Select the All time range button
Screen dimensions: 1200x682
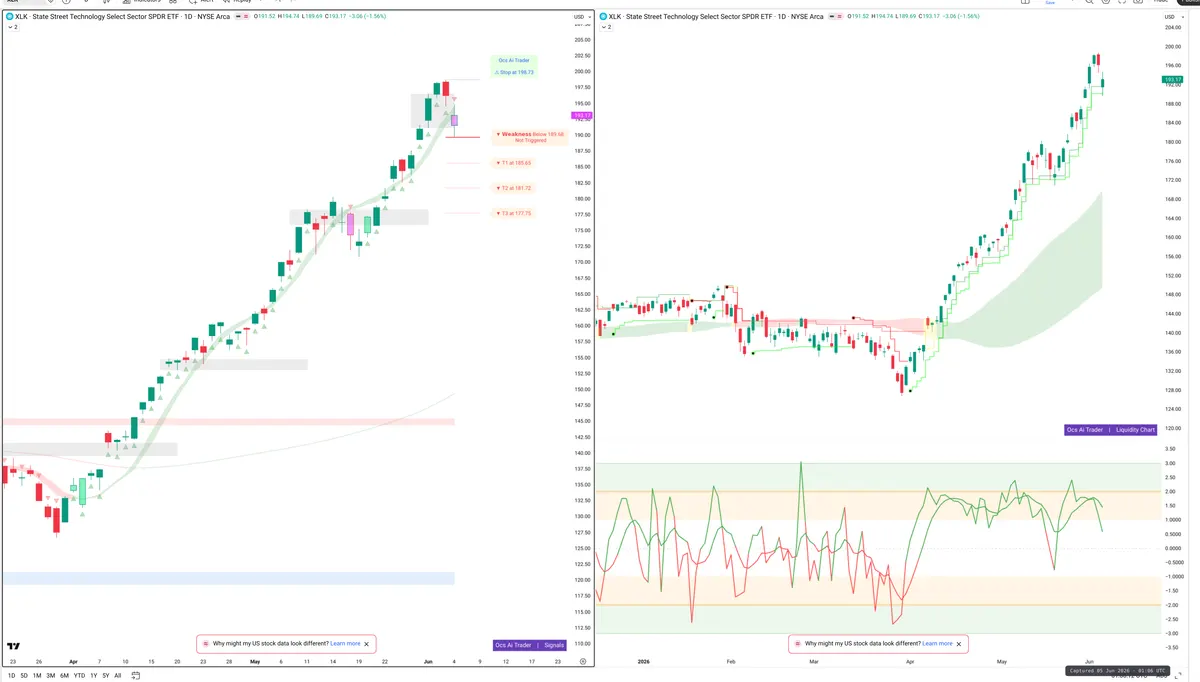point(117,676)
